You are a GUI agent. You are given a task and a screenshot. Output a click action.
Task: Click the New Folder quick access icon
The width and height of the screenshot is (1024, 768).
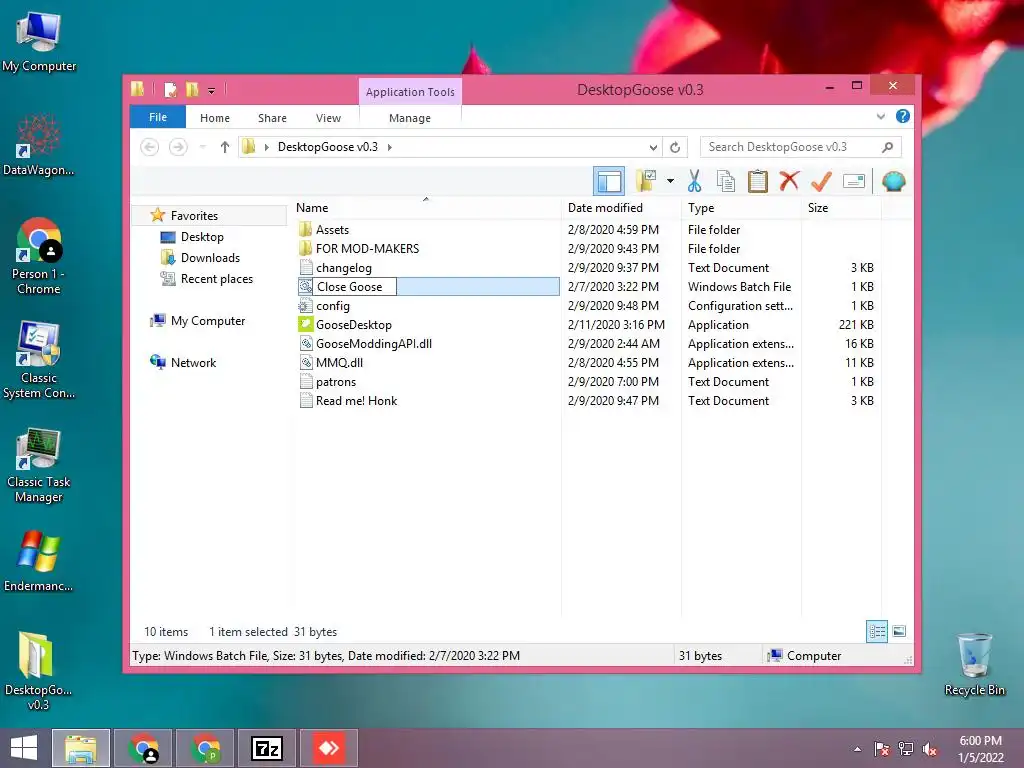192,89
